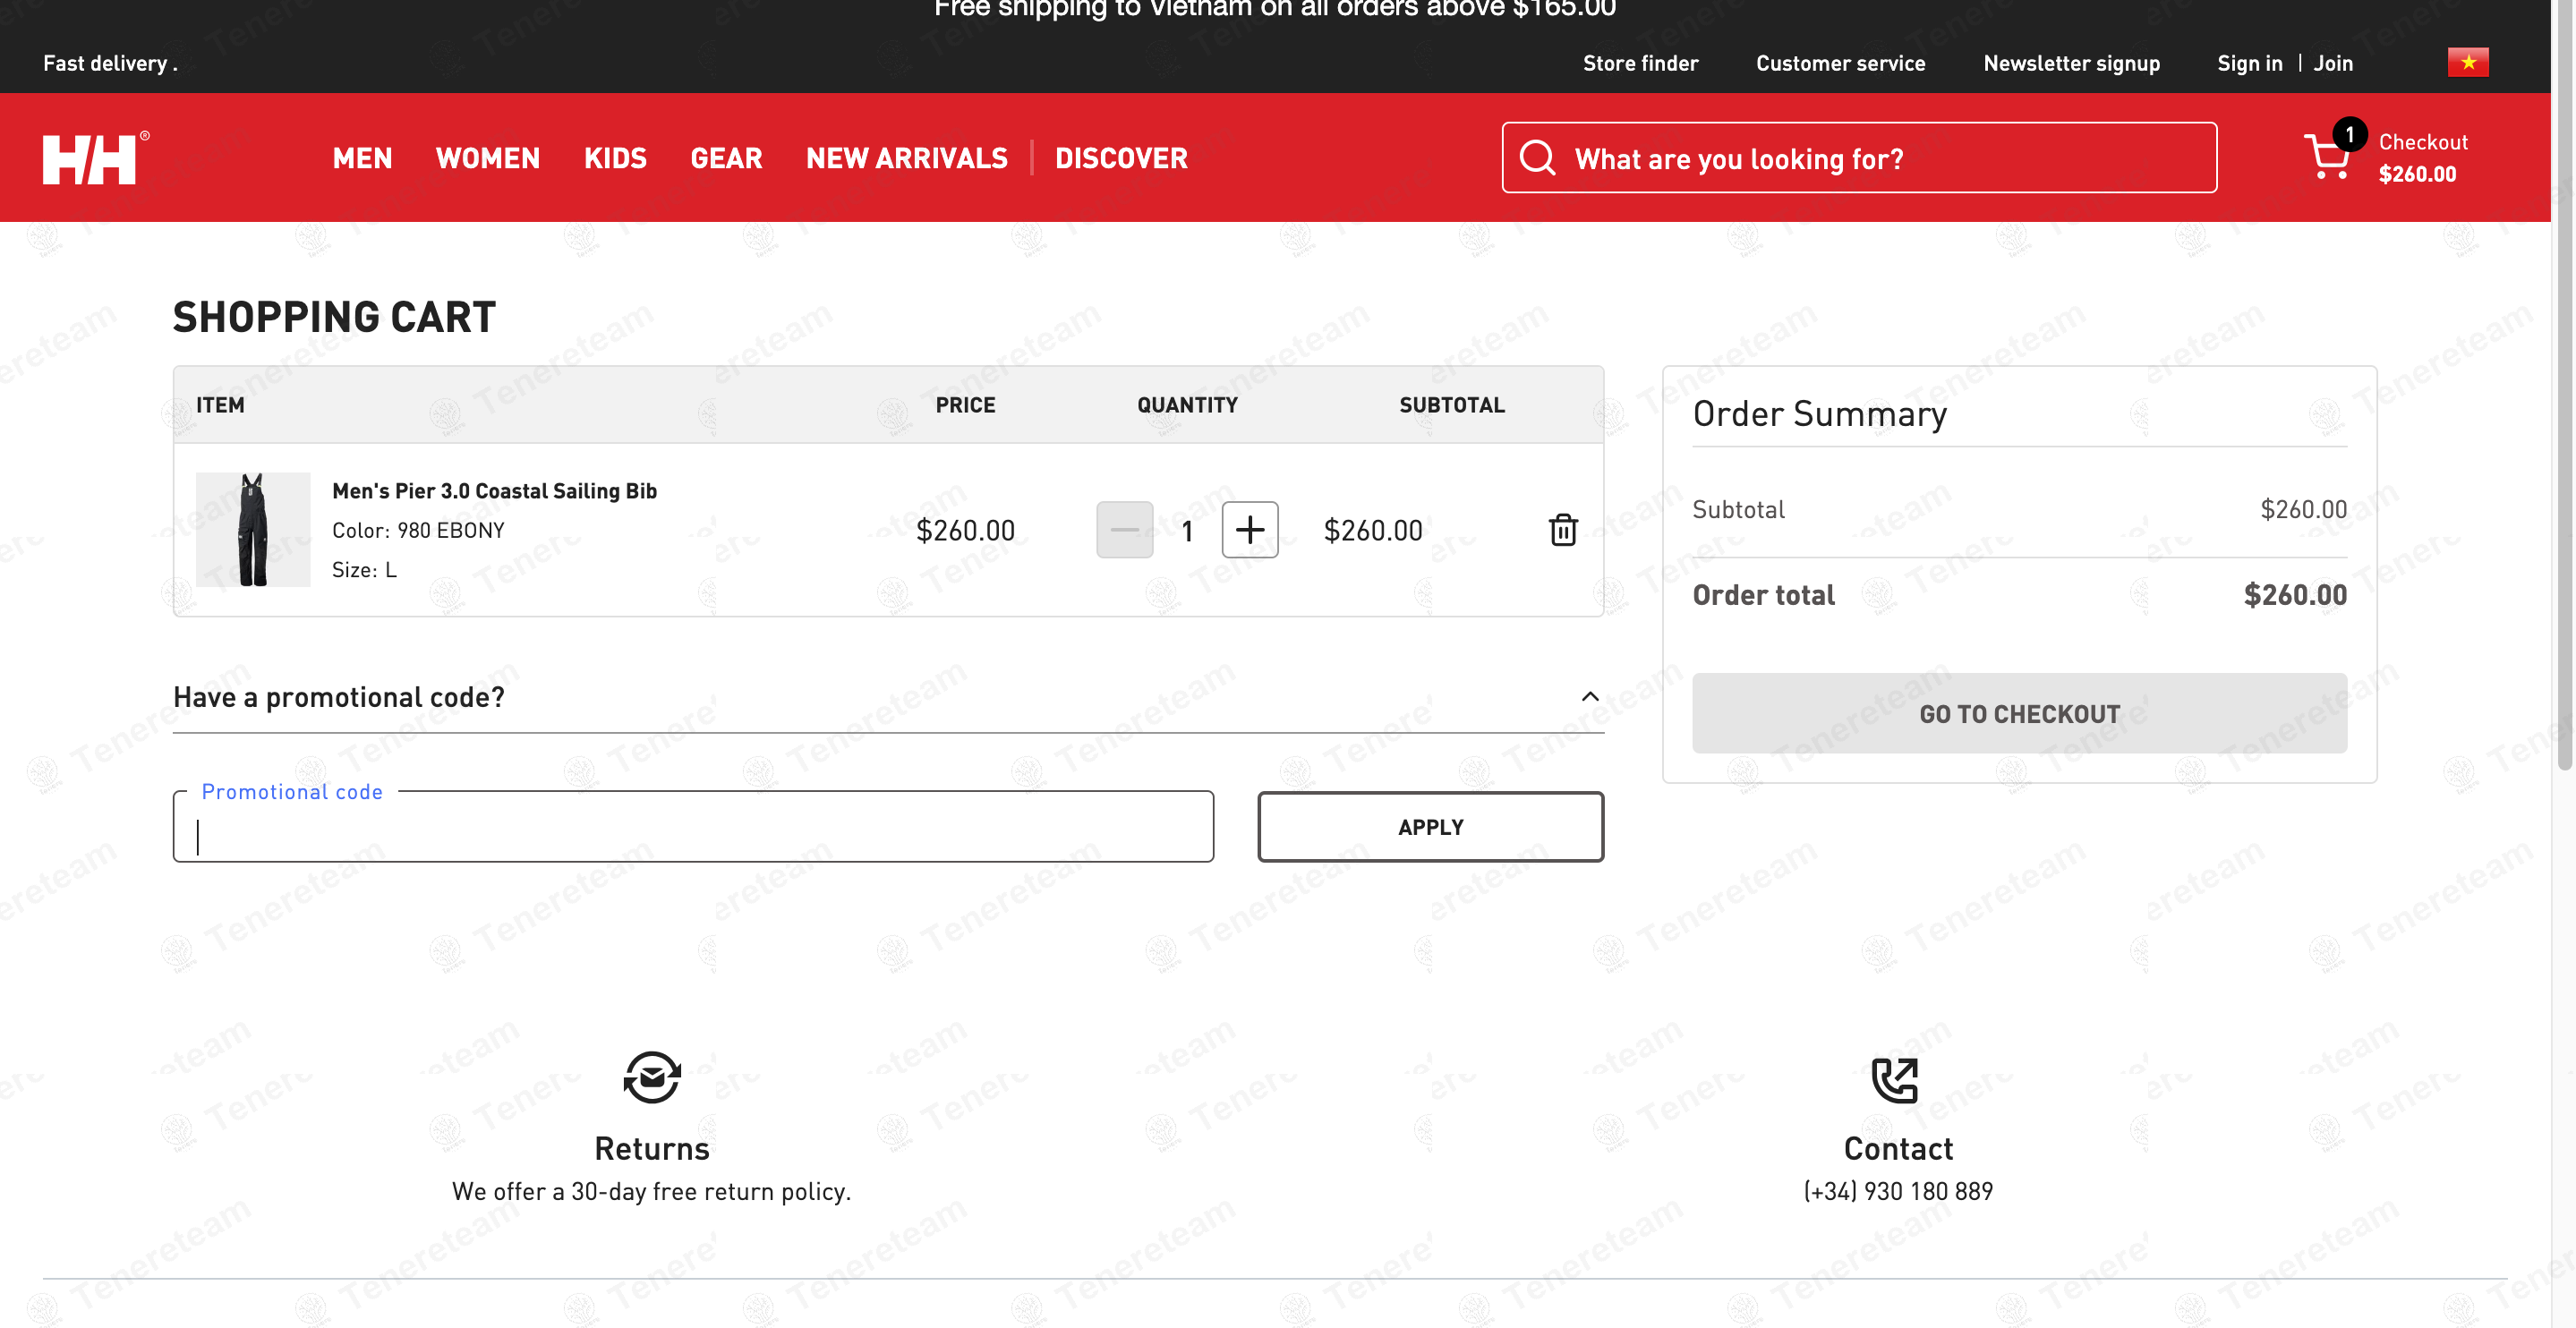Open the GEAR navigation menu
Viewport: 2576px width, 1328px height.
(x=726, y=158)
